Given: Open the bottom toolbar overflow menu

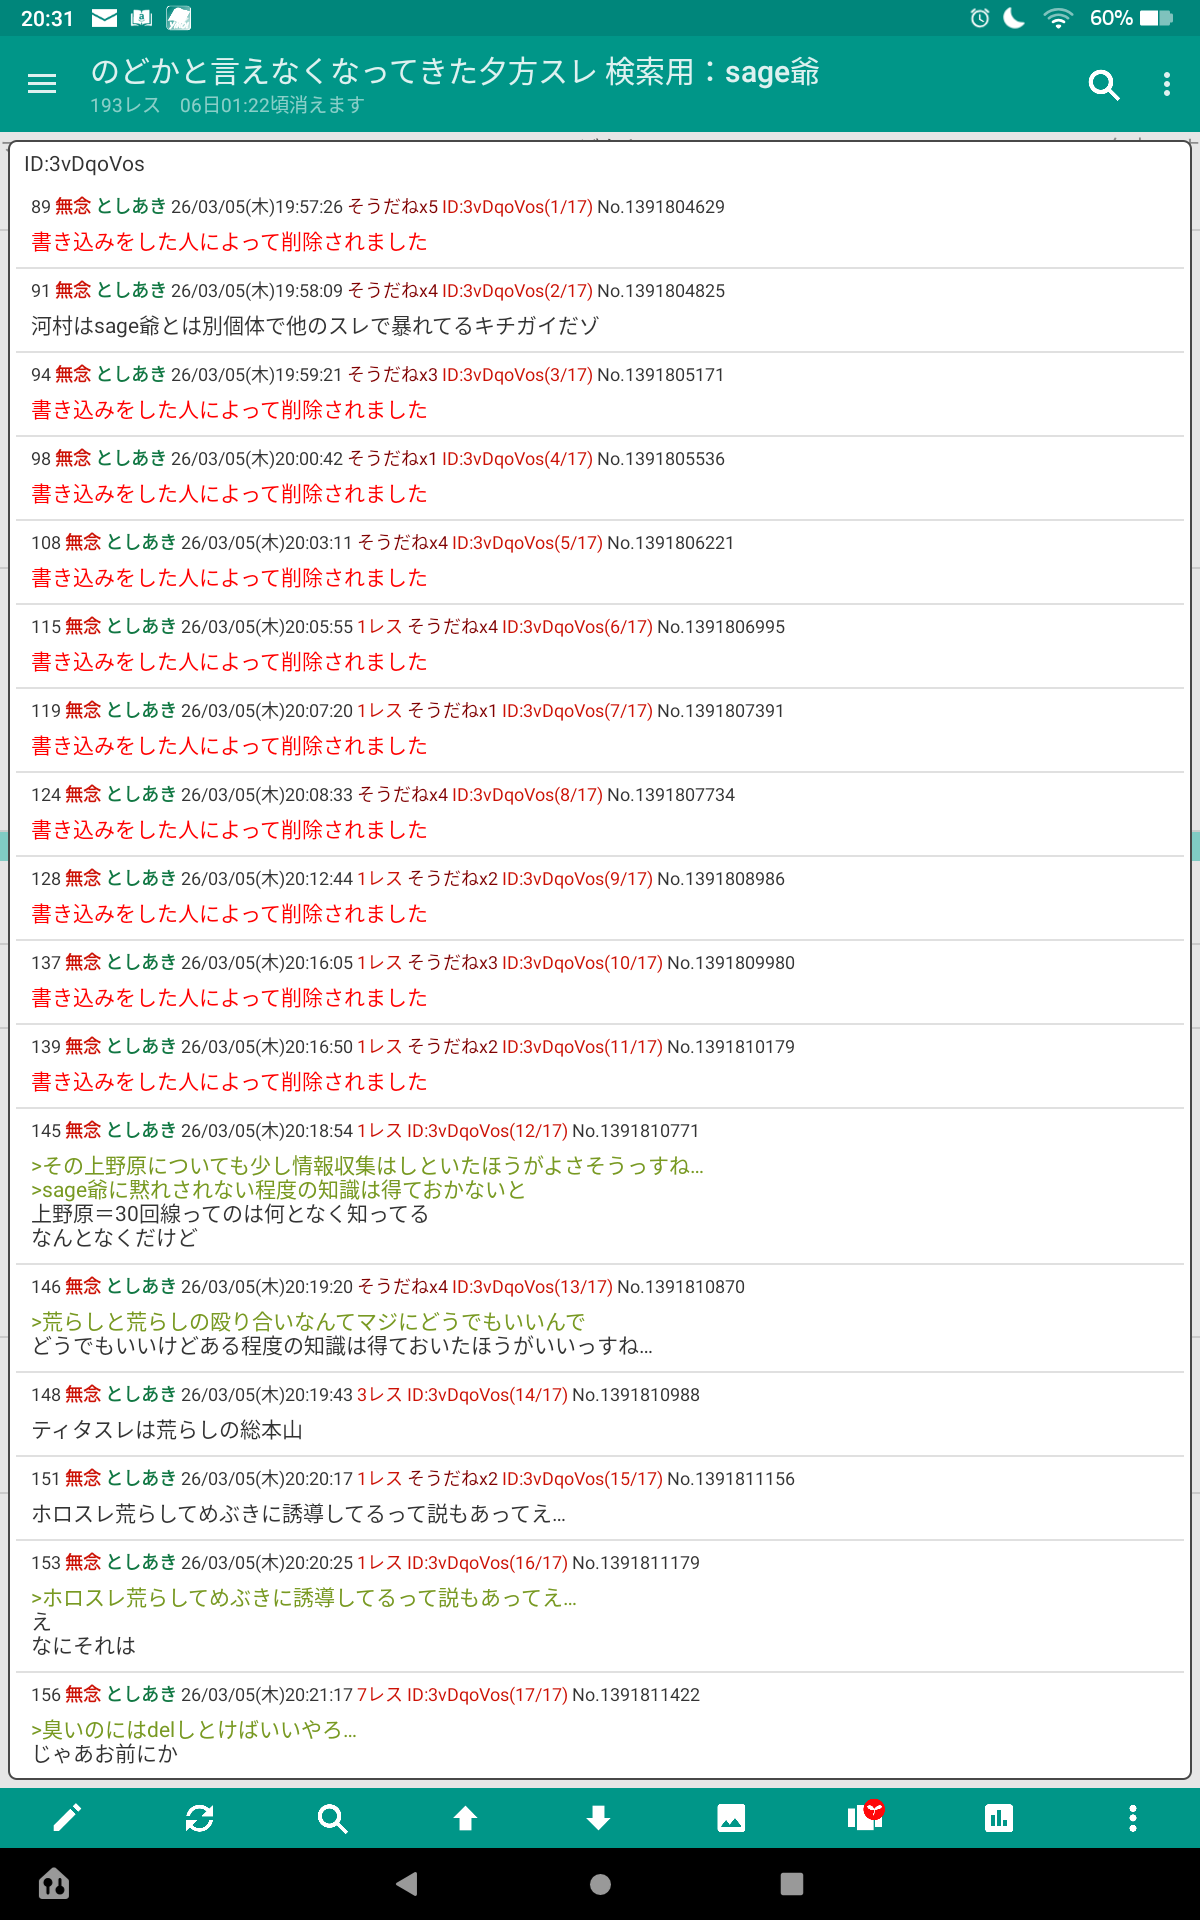Looking at the screenshot, I should (x=1132, y=1818).
